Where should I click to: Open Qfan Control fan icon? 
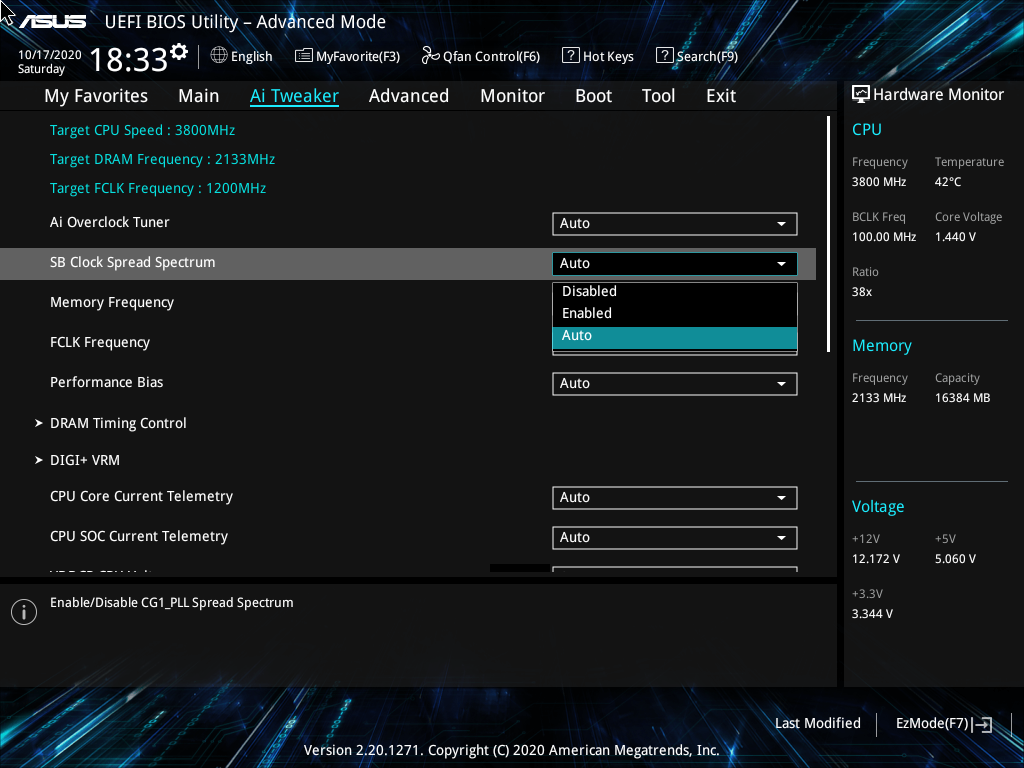430,56
